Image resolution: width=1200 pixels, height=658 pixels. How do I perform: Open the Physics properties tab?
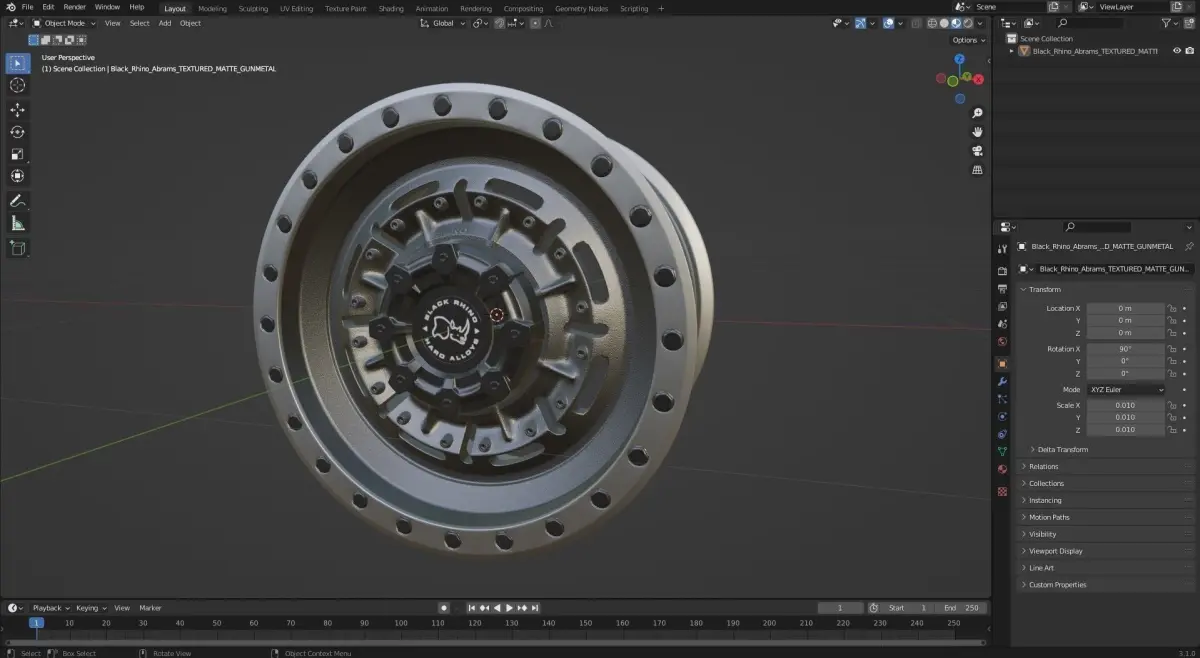1002,417
